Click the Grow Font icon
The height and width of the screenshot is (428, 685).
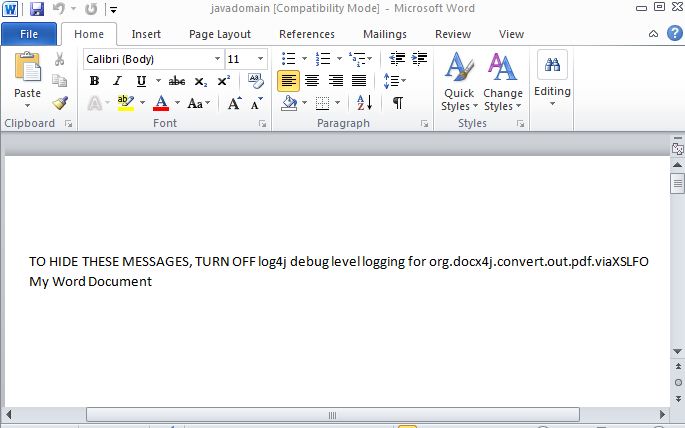click(x=234, y=103)
